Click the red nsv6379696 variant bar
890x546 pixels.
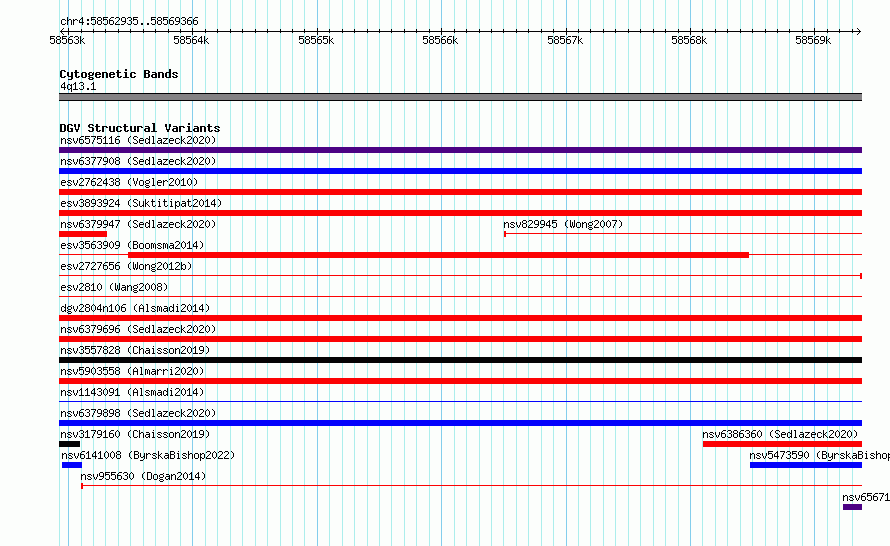(x=460, y=339)
